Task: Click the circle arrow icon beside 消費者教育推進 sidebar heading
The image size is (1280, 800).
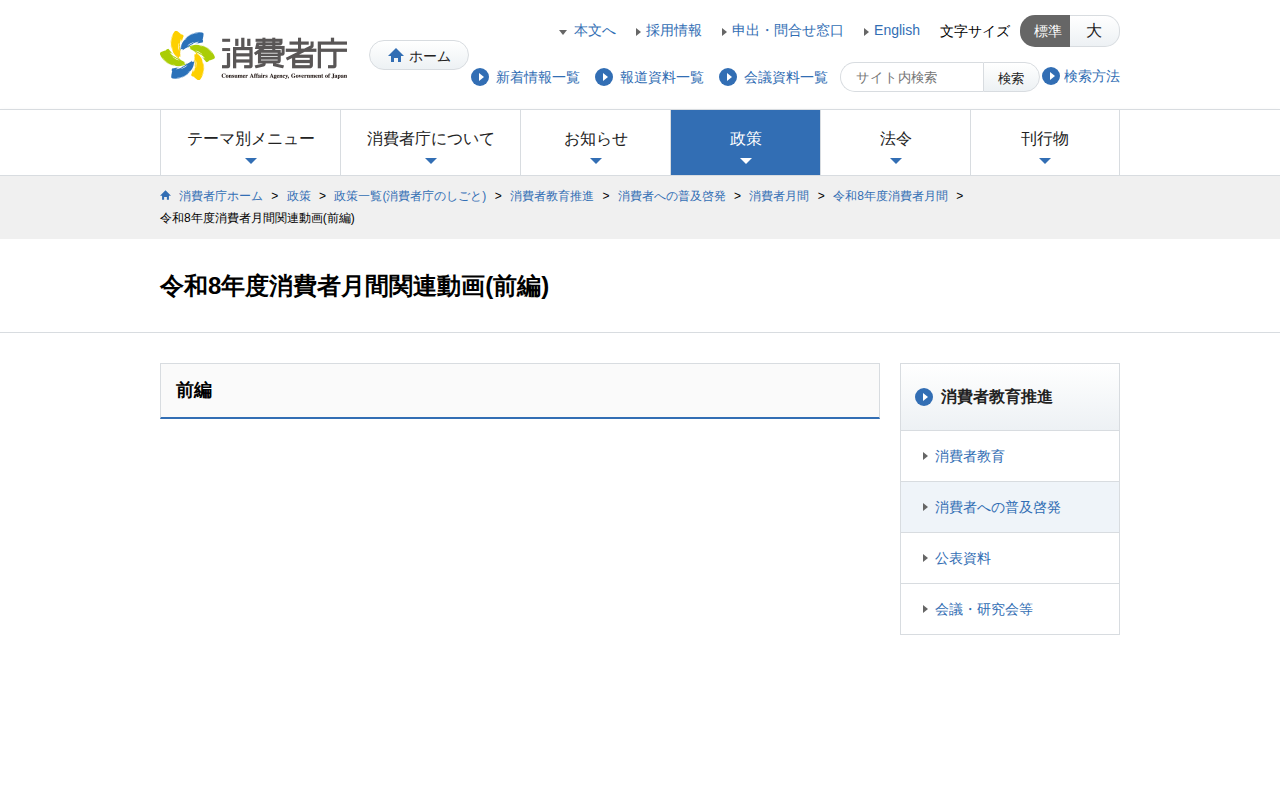Action: pos(924,397)
